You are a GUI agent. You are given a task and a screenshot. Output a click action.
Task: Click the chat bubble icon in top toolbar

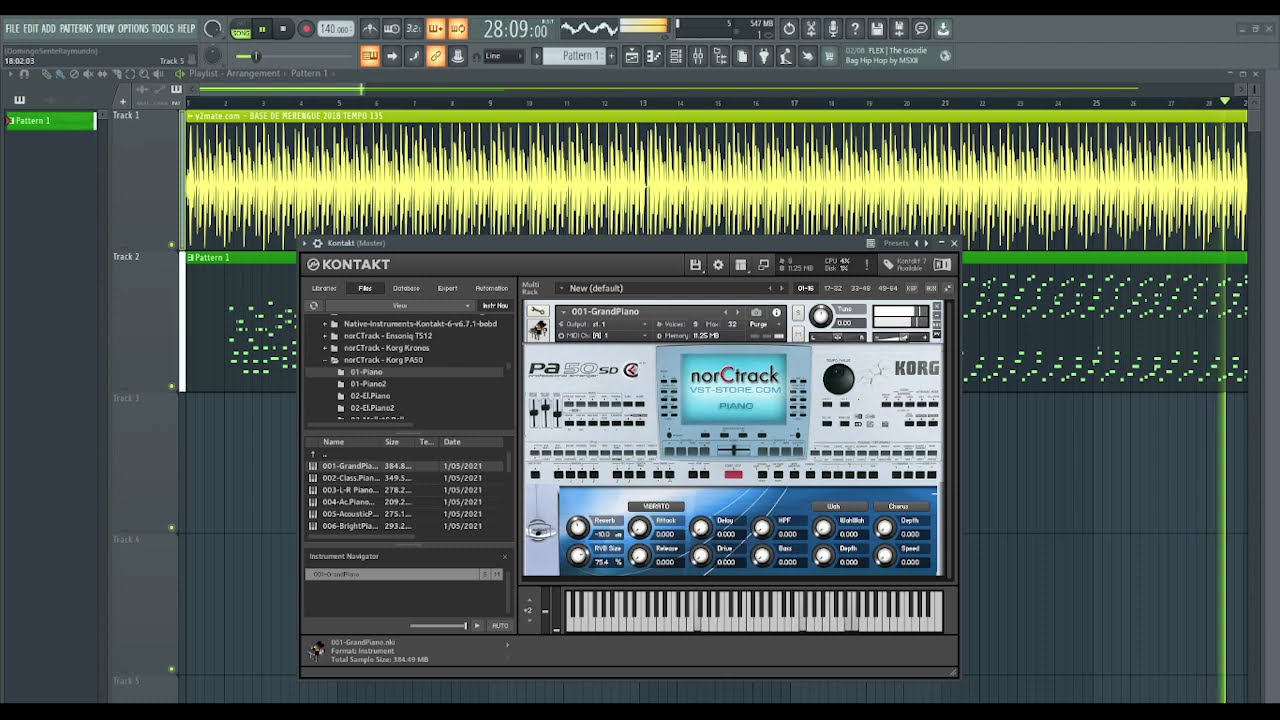tap(921, 29)
